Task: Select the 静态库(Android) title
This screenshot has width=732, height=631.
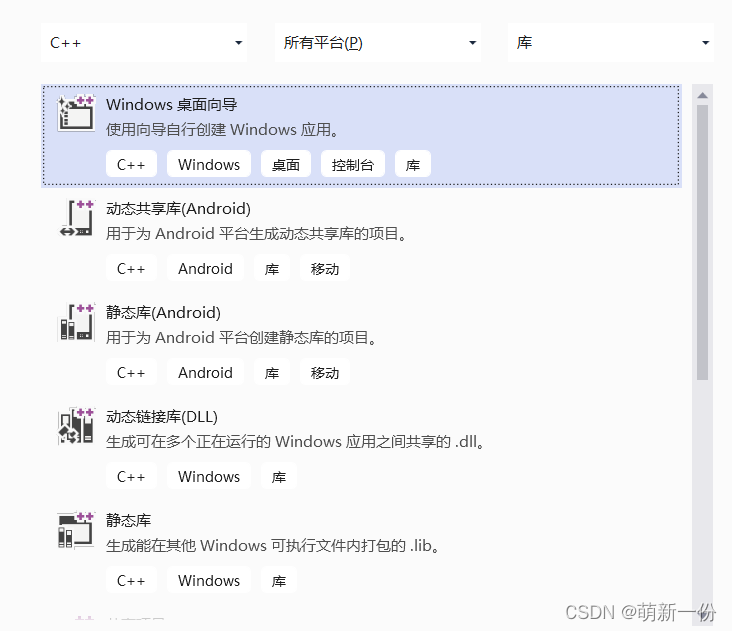Action: point(163,313)
